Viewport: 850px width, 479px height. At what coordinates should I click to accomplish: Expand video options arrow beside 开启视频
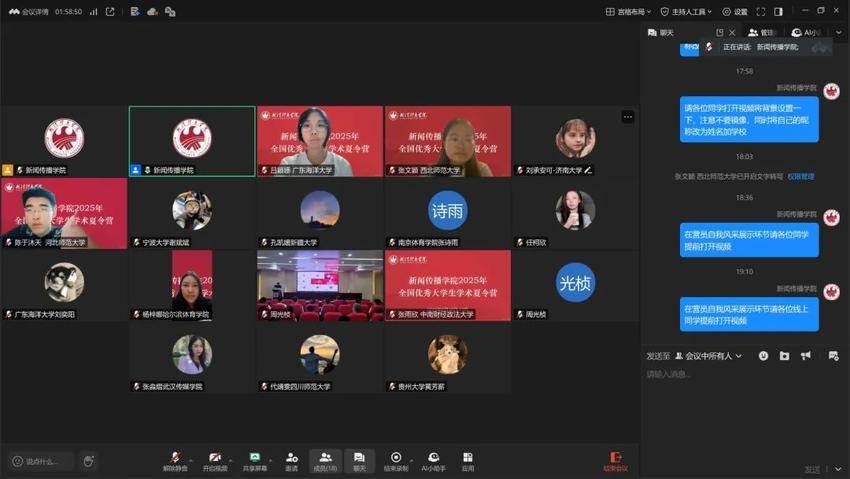[230, 461]
